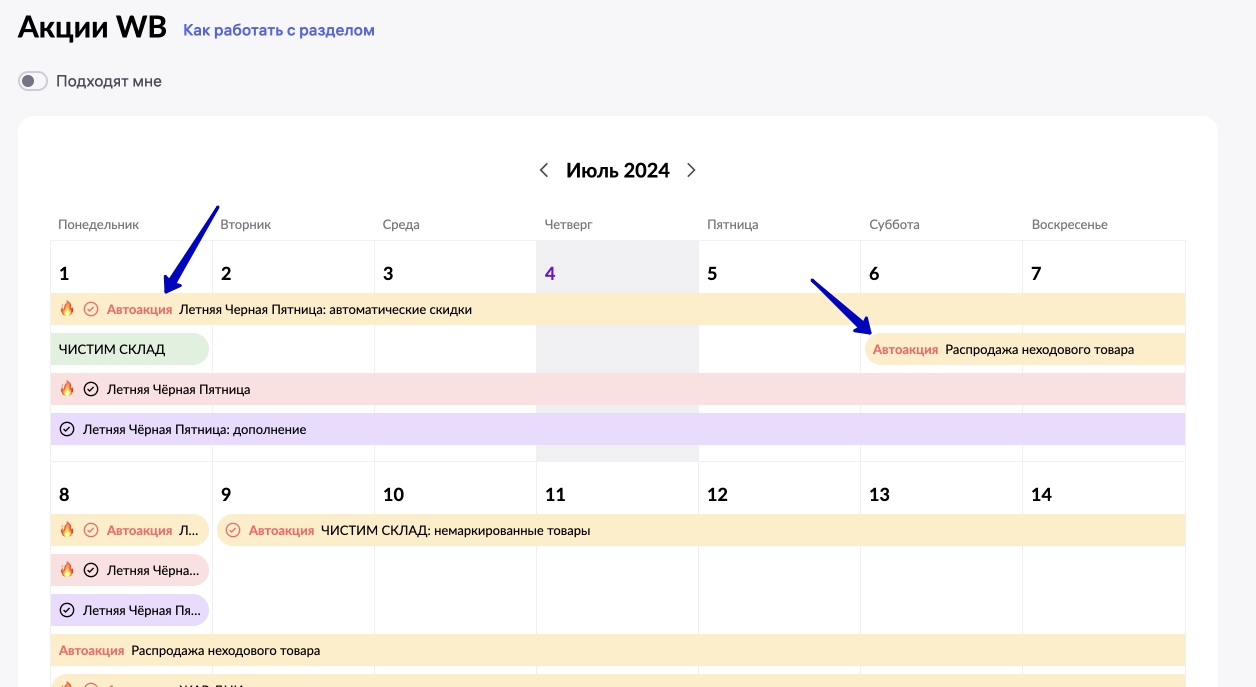This screenshot has height=687, width=1256.
Task: Open 'Летняя Чёрная Пятница: дополнение' purple promo
Action: 618,429
